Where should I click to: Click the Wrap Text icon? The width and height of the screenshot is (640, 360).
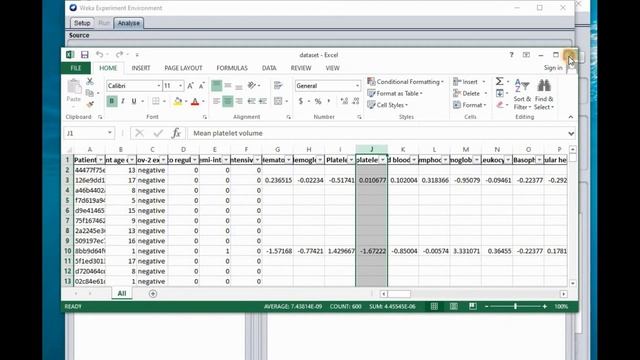pos(278,85)
